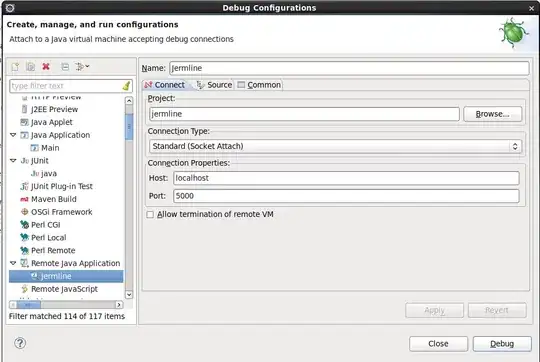Click the Debug button
Image resolution: width=540 pixels, height=362 pixels.
(x=502, y=344)
